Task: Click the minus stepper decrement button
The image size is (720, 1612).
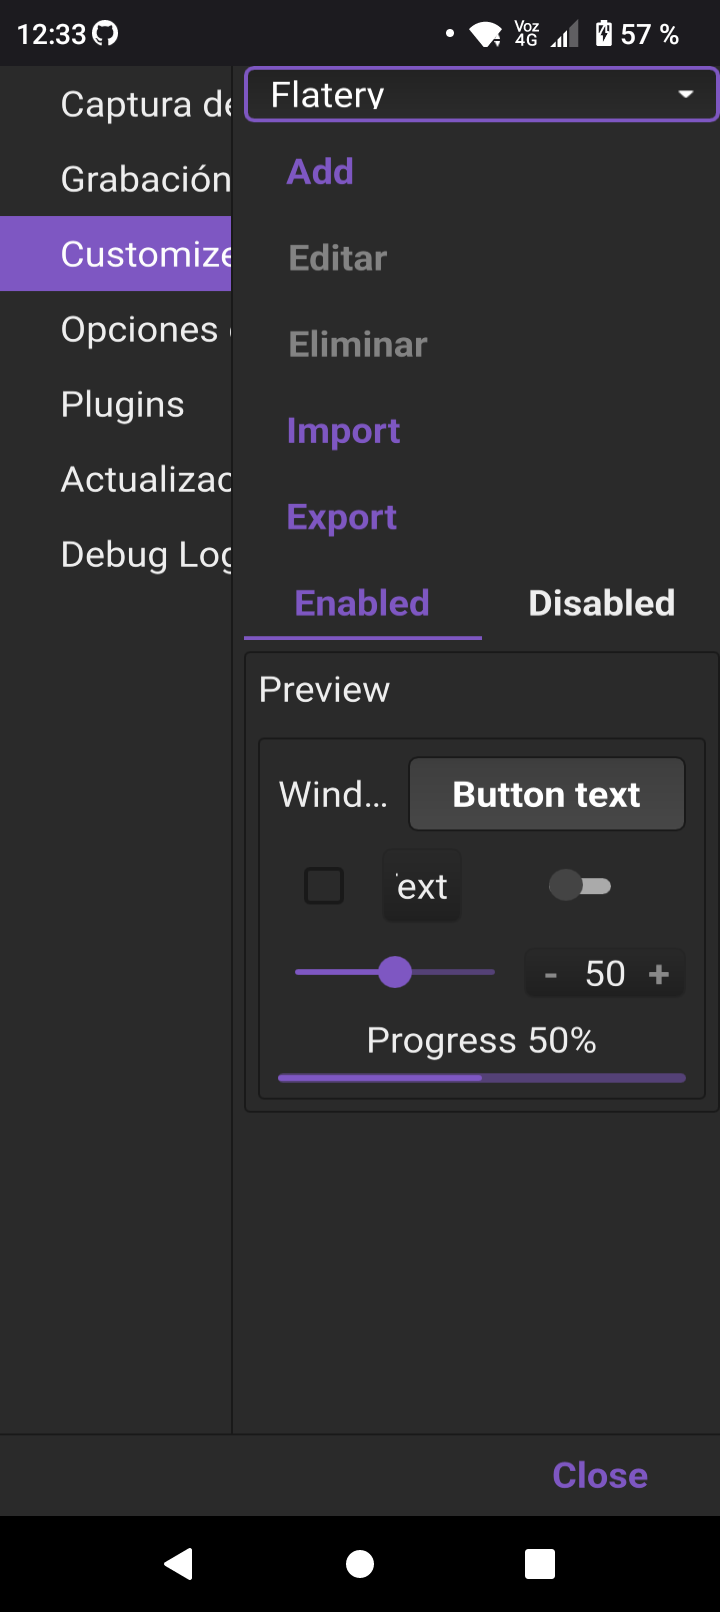Action: tap(550, 974)
